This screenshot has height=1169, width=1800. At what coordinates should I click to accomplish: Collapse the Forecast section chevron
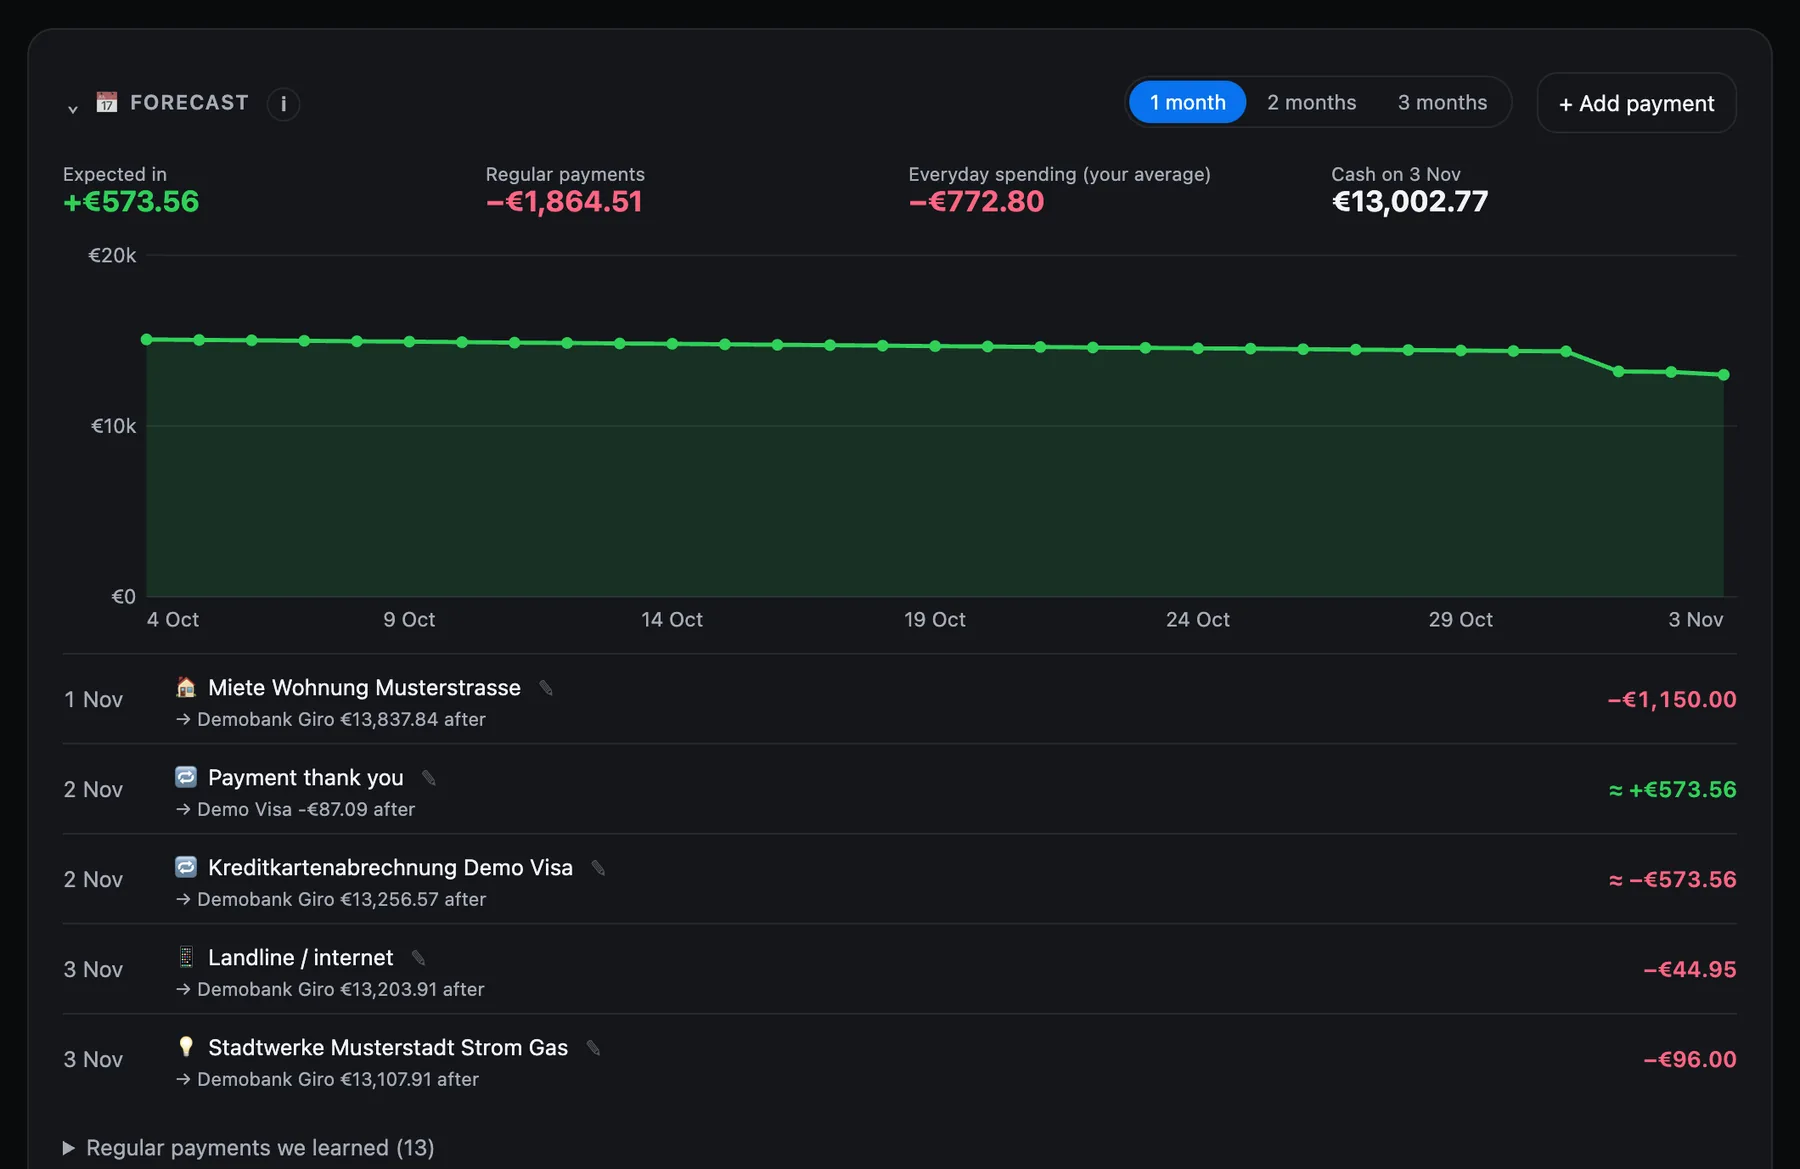73,108
